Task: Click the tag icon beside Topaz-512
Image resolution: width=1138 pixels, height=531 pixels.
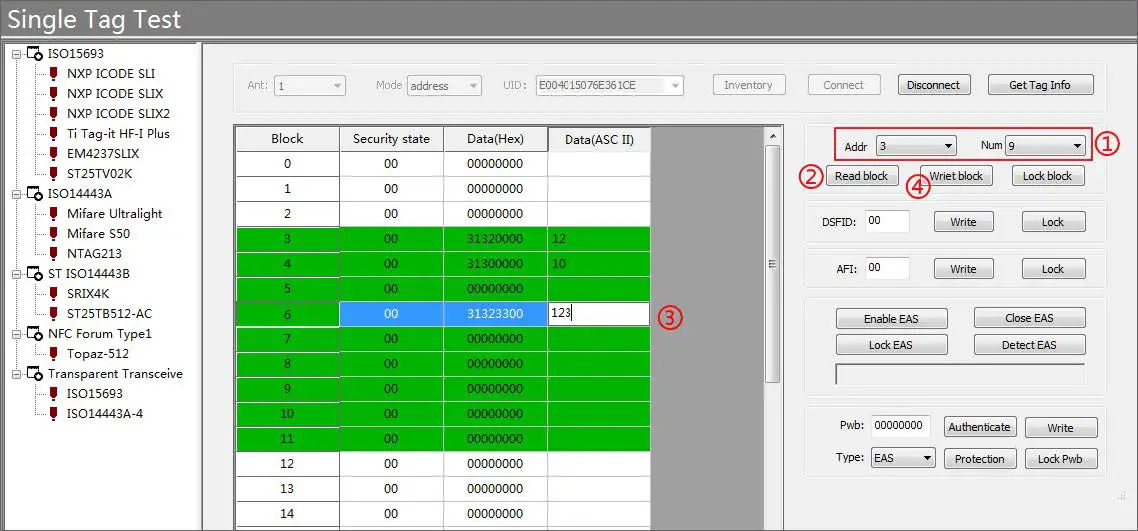Action: pos(54,354)
